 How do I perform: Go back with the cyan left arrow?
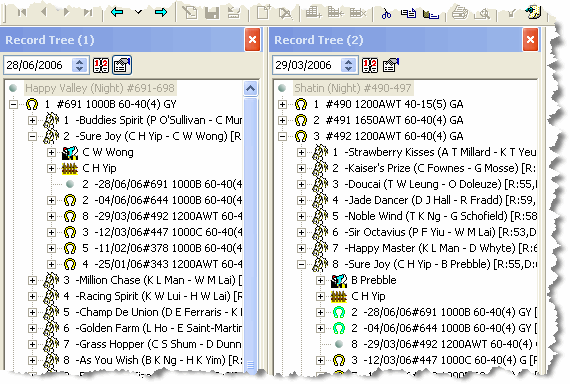[117, 12]
